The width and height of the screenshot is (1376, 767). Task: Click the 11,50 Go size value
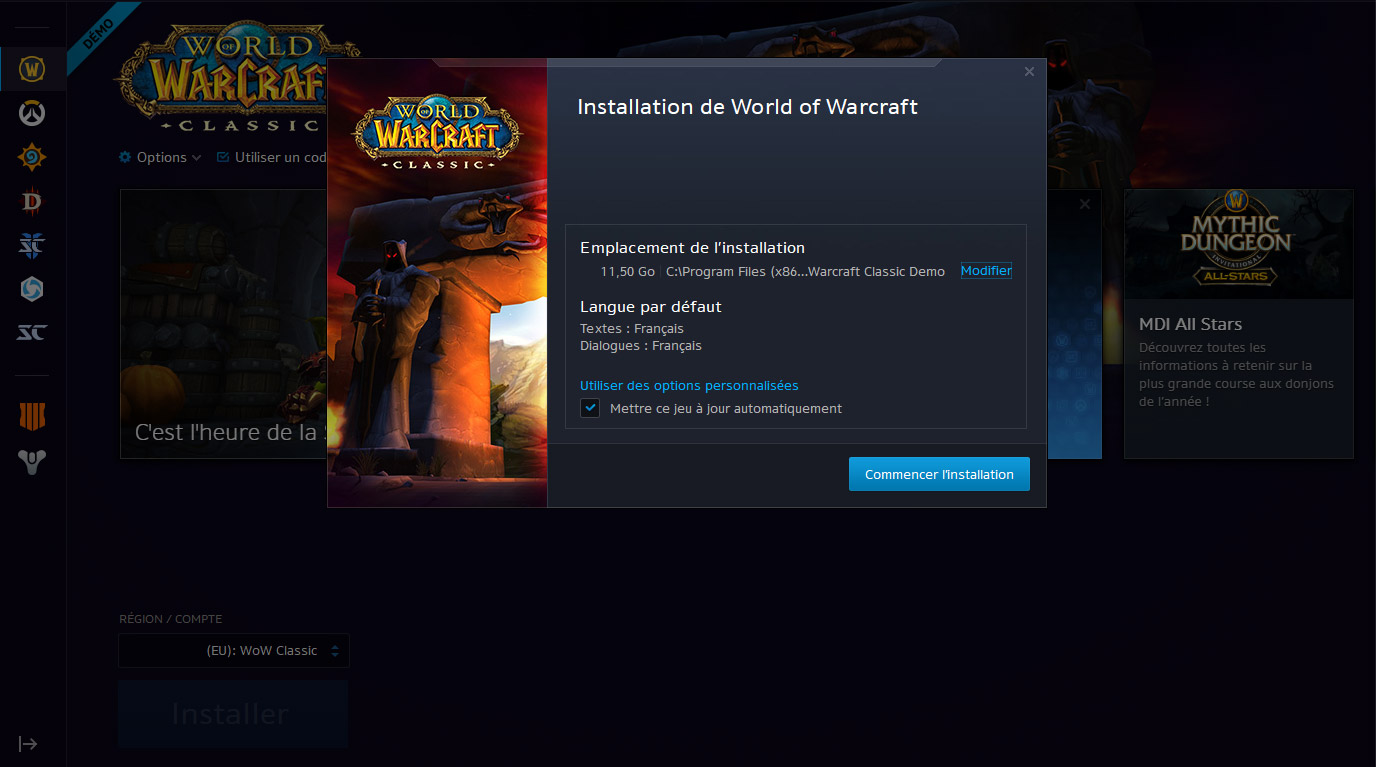click(627, 272)
